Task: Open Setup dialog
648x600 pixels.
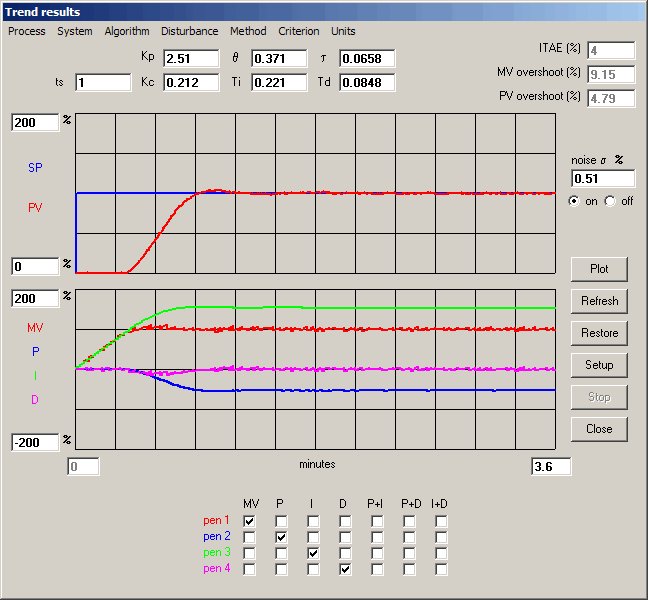Action: [599, 365]
